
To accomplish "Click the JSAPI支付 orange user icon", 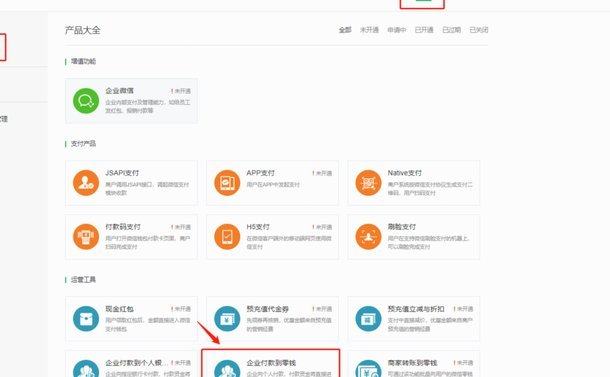I will [86, 182].
